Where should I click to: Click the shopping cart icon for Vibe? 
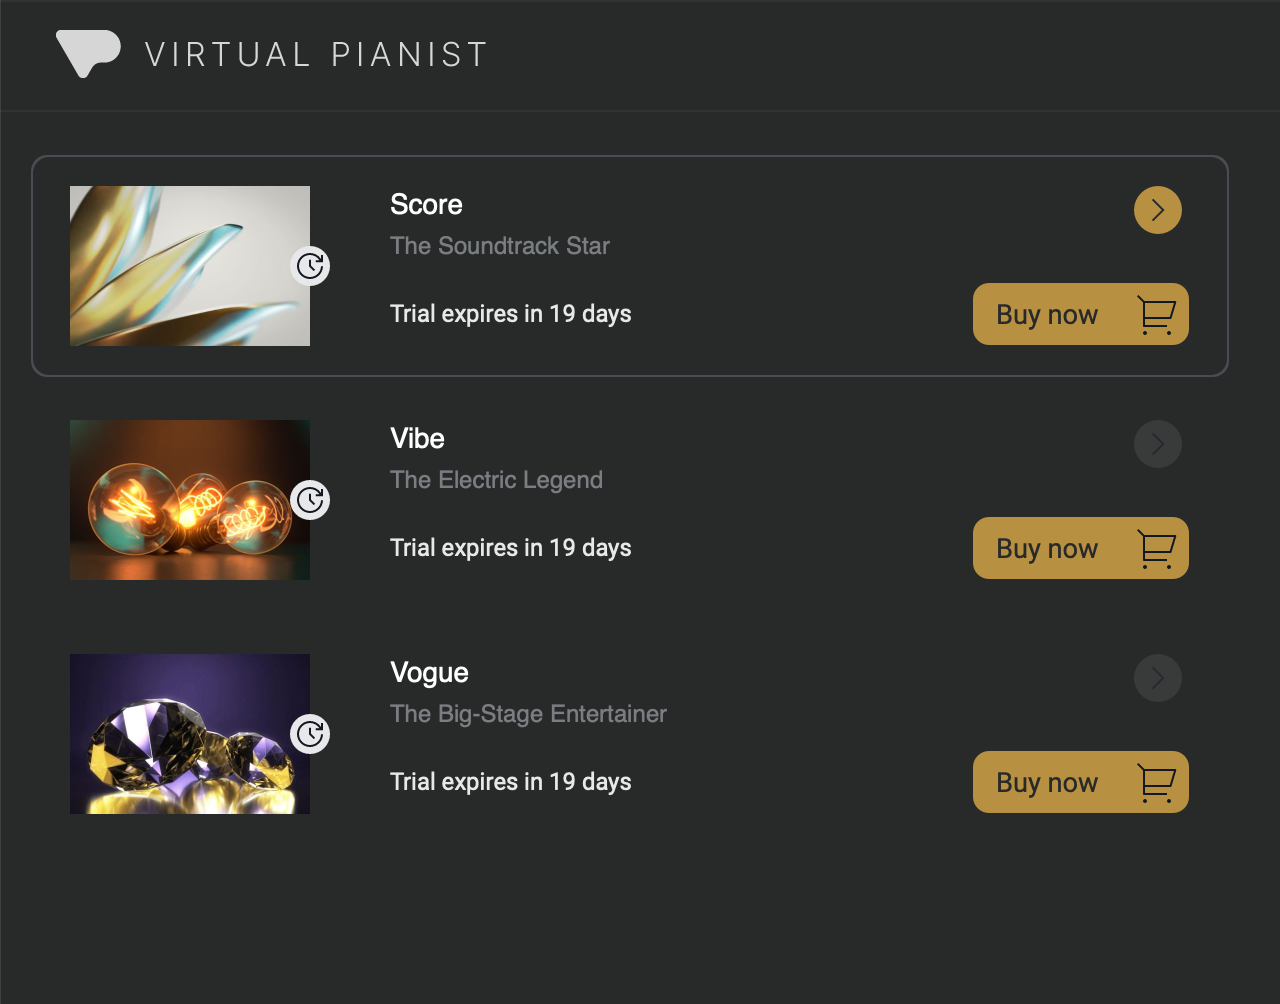tap(1156, 549)
